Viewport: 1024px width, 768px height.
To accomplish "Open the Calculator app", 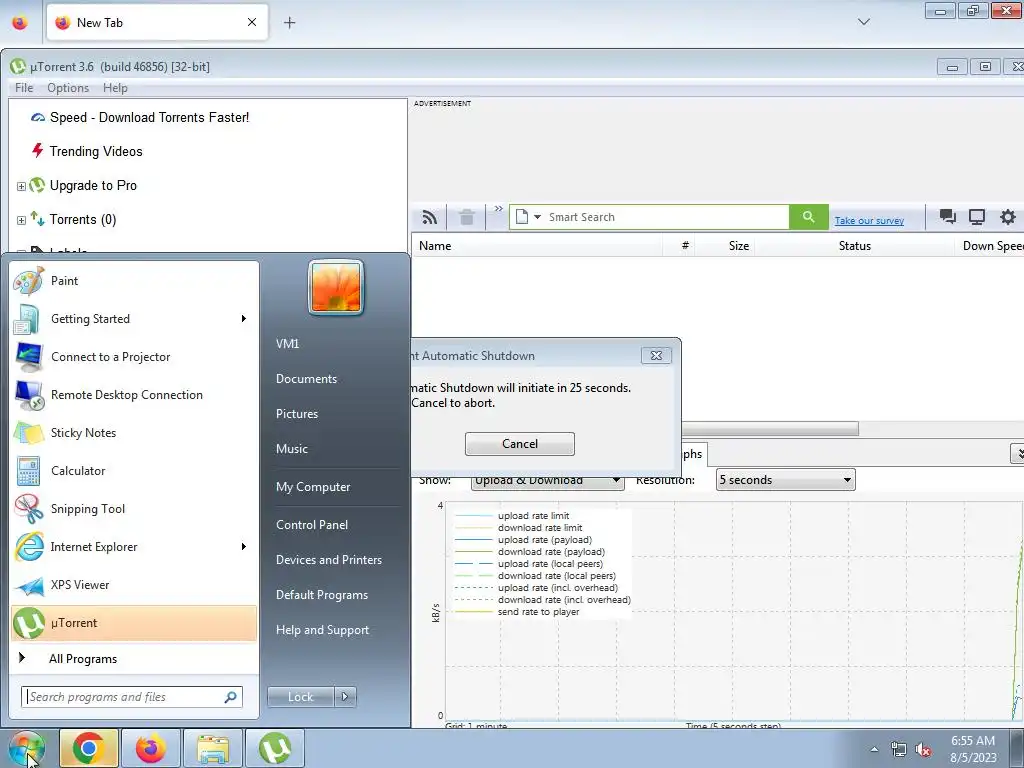I will pyautogui.click(x=134, y=471).
